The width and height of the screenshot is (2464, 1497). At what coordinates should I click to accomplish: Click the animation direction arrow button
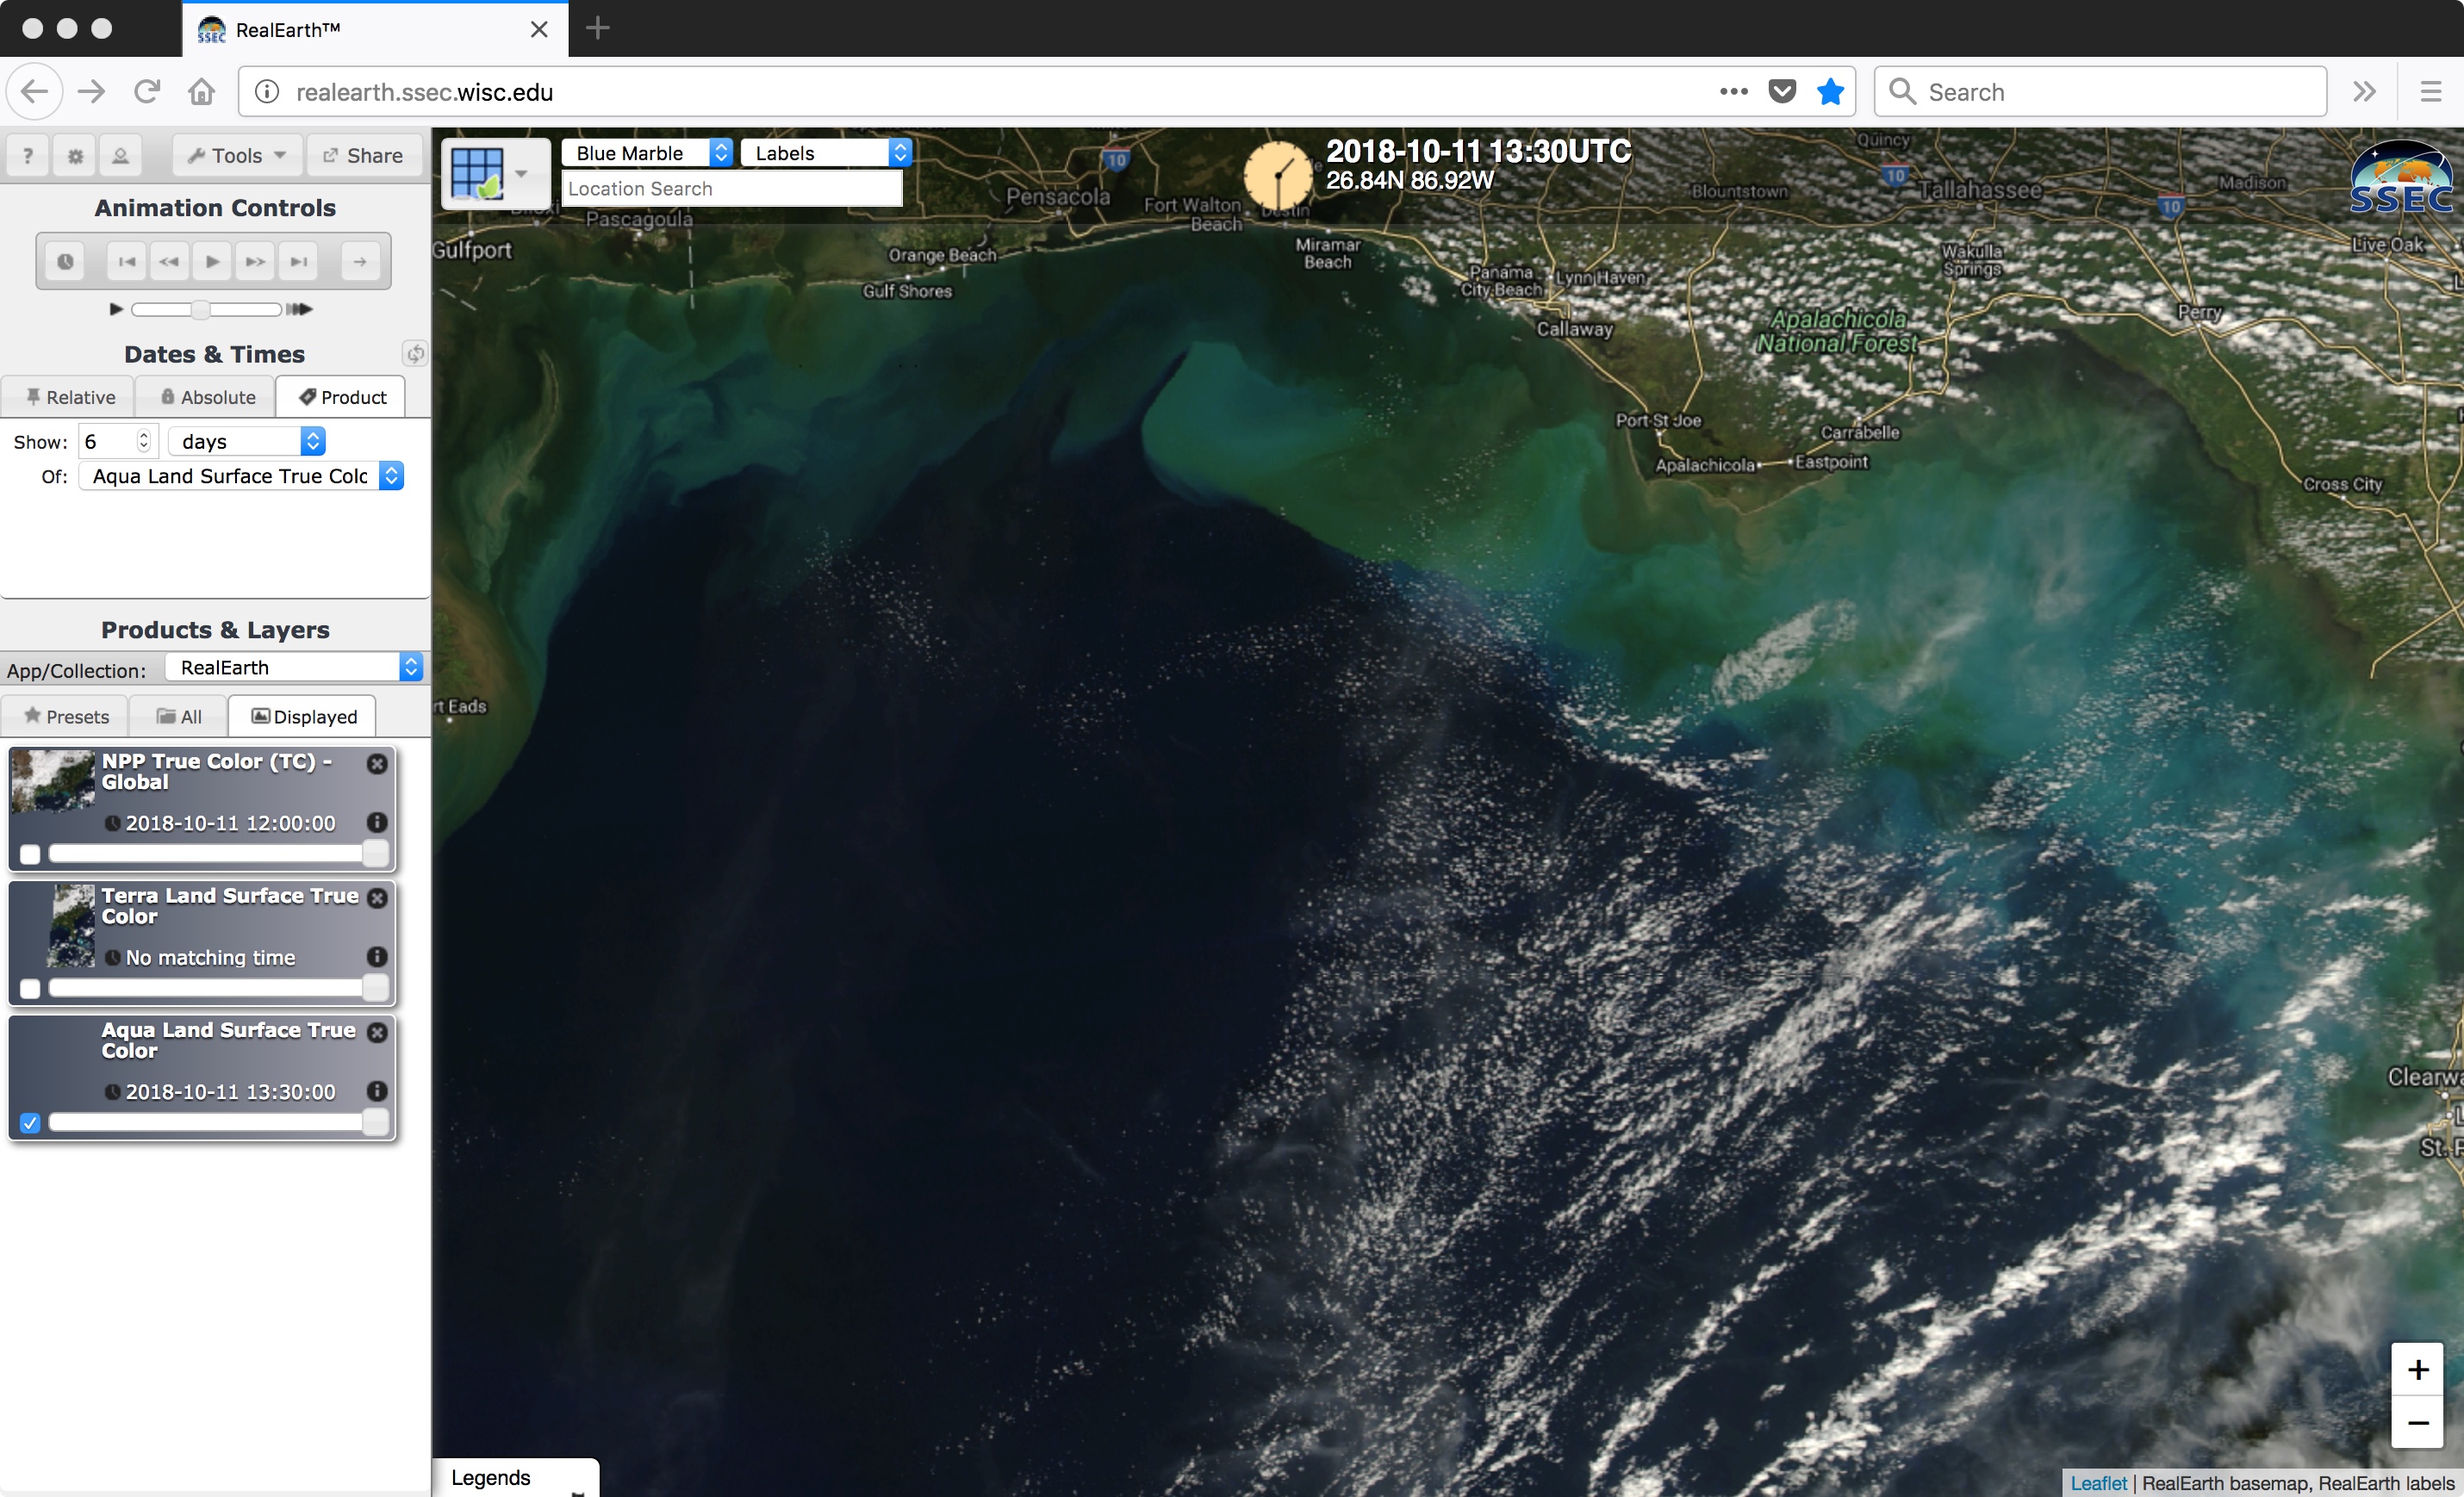360,261
